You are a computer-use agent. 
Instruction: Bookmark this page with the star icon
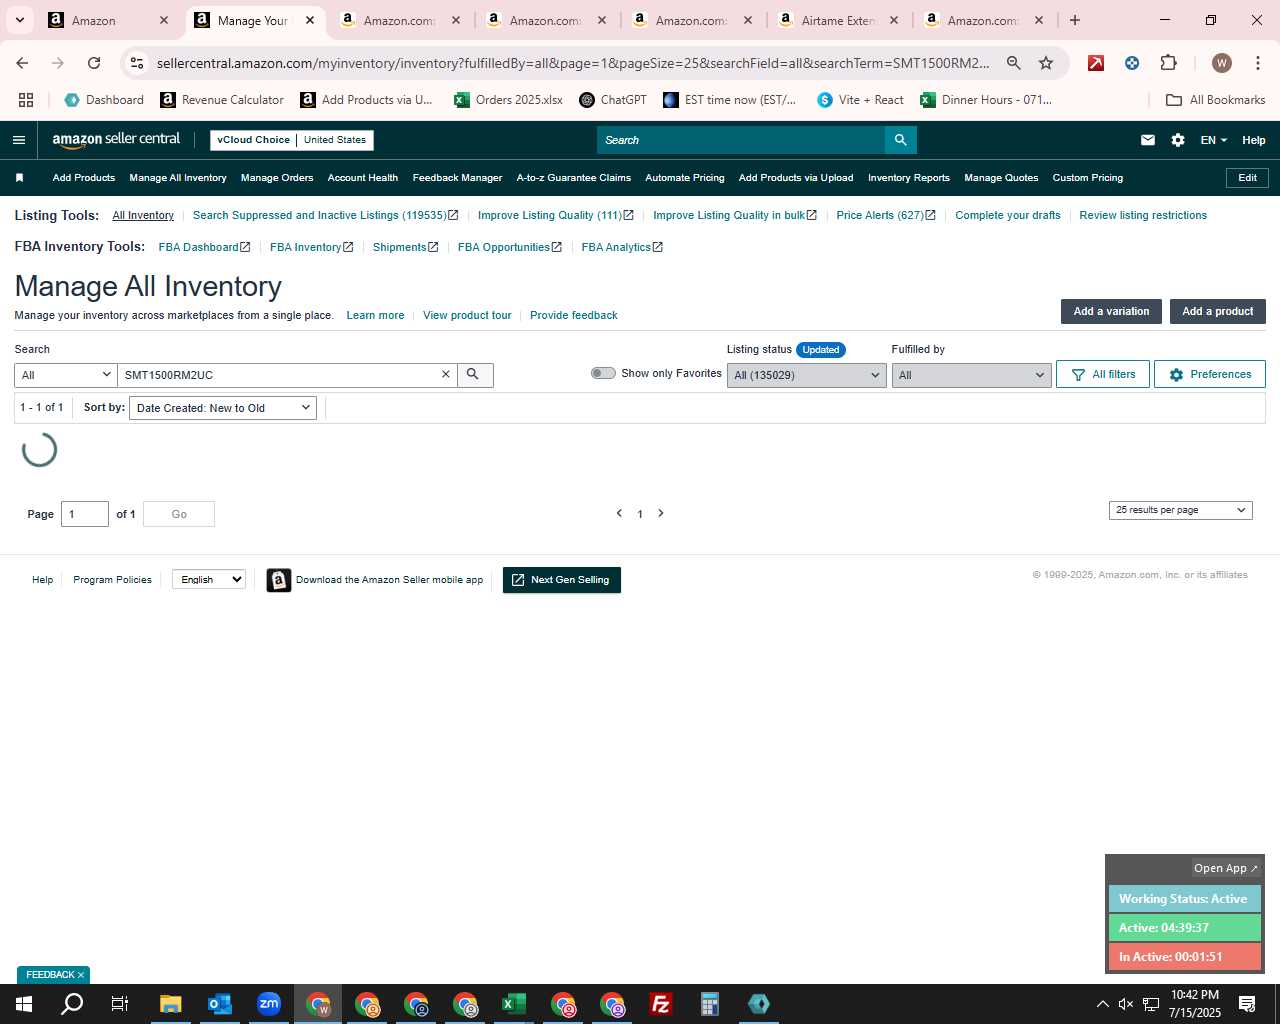(1046, 63)
